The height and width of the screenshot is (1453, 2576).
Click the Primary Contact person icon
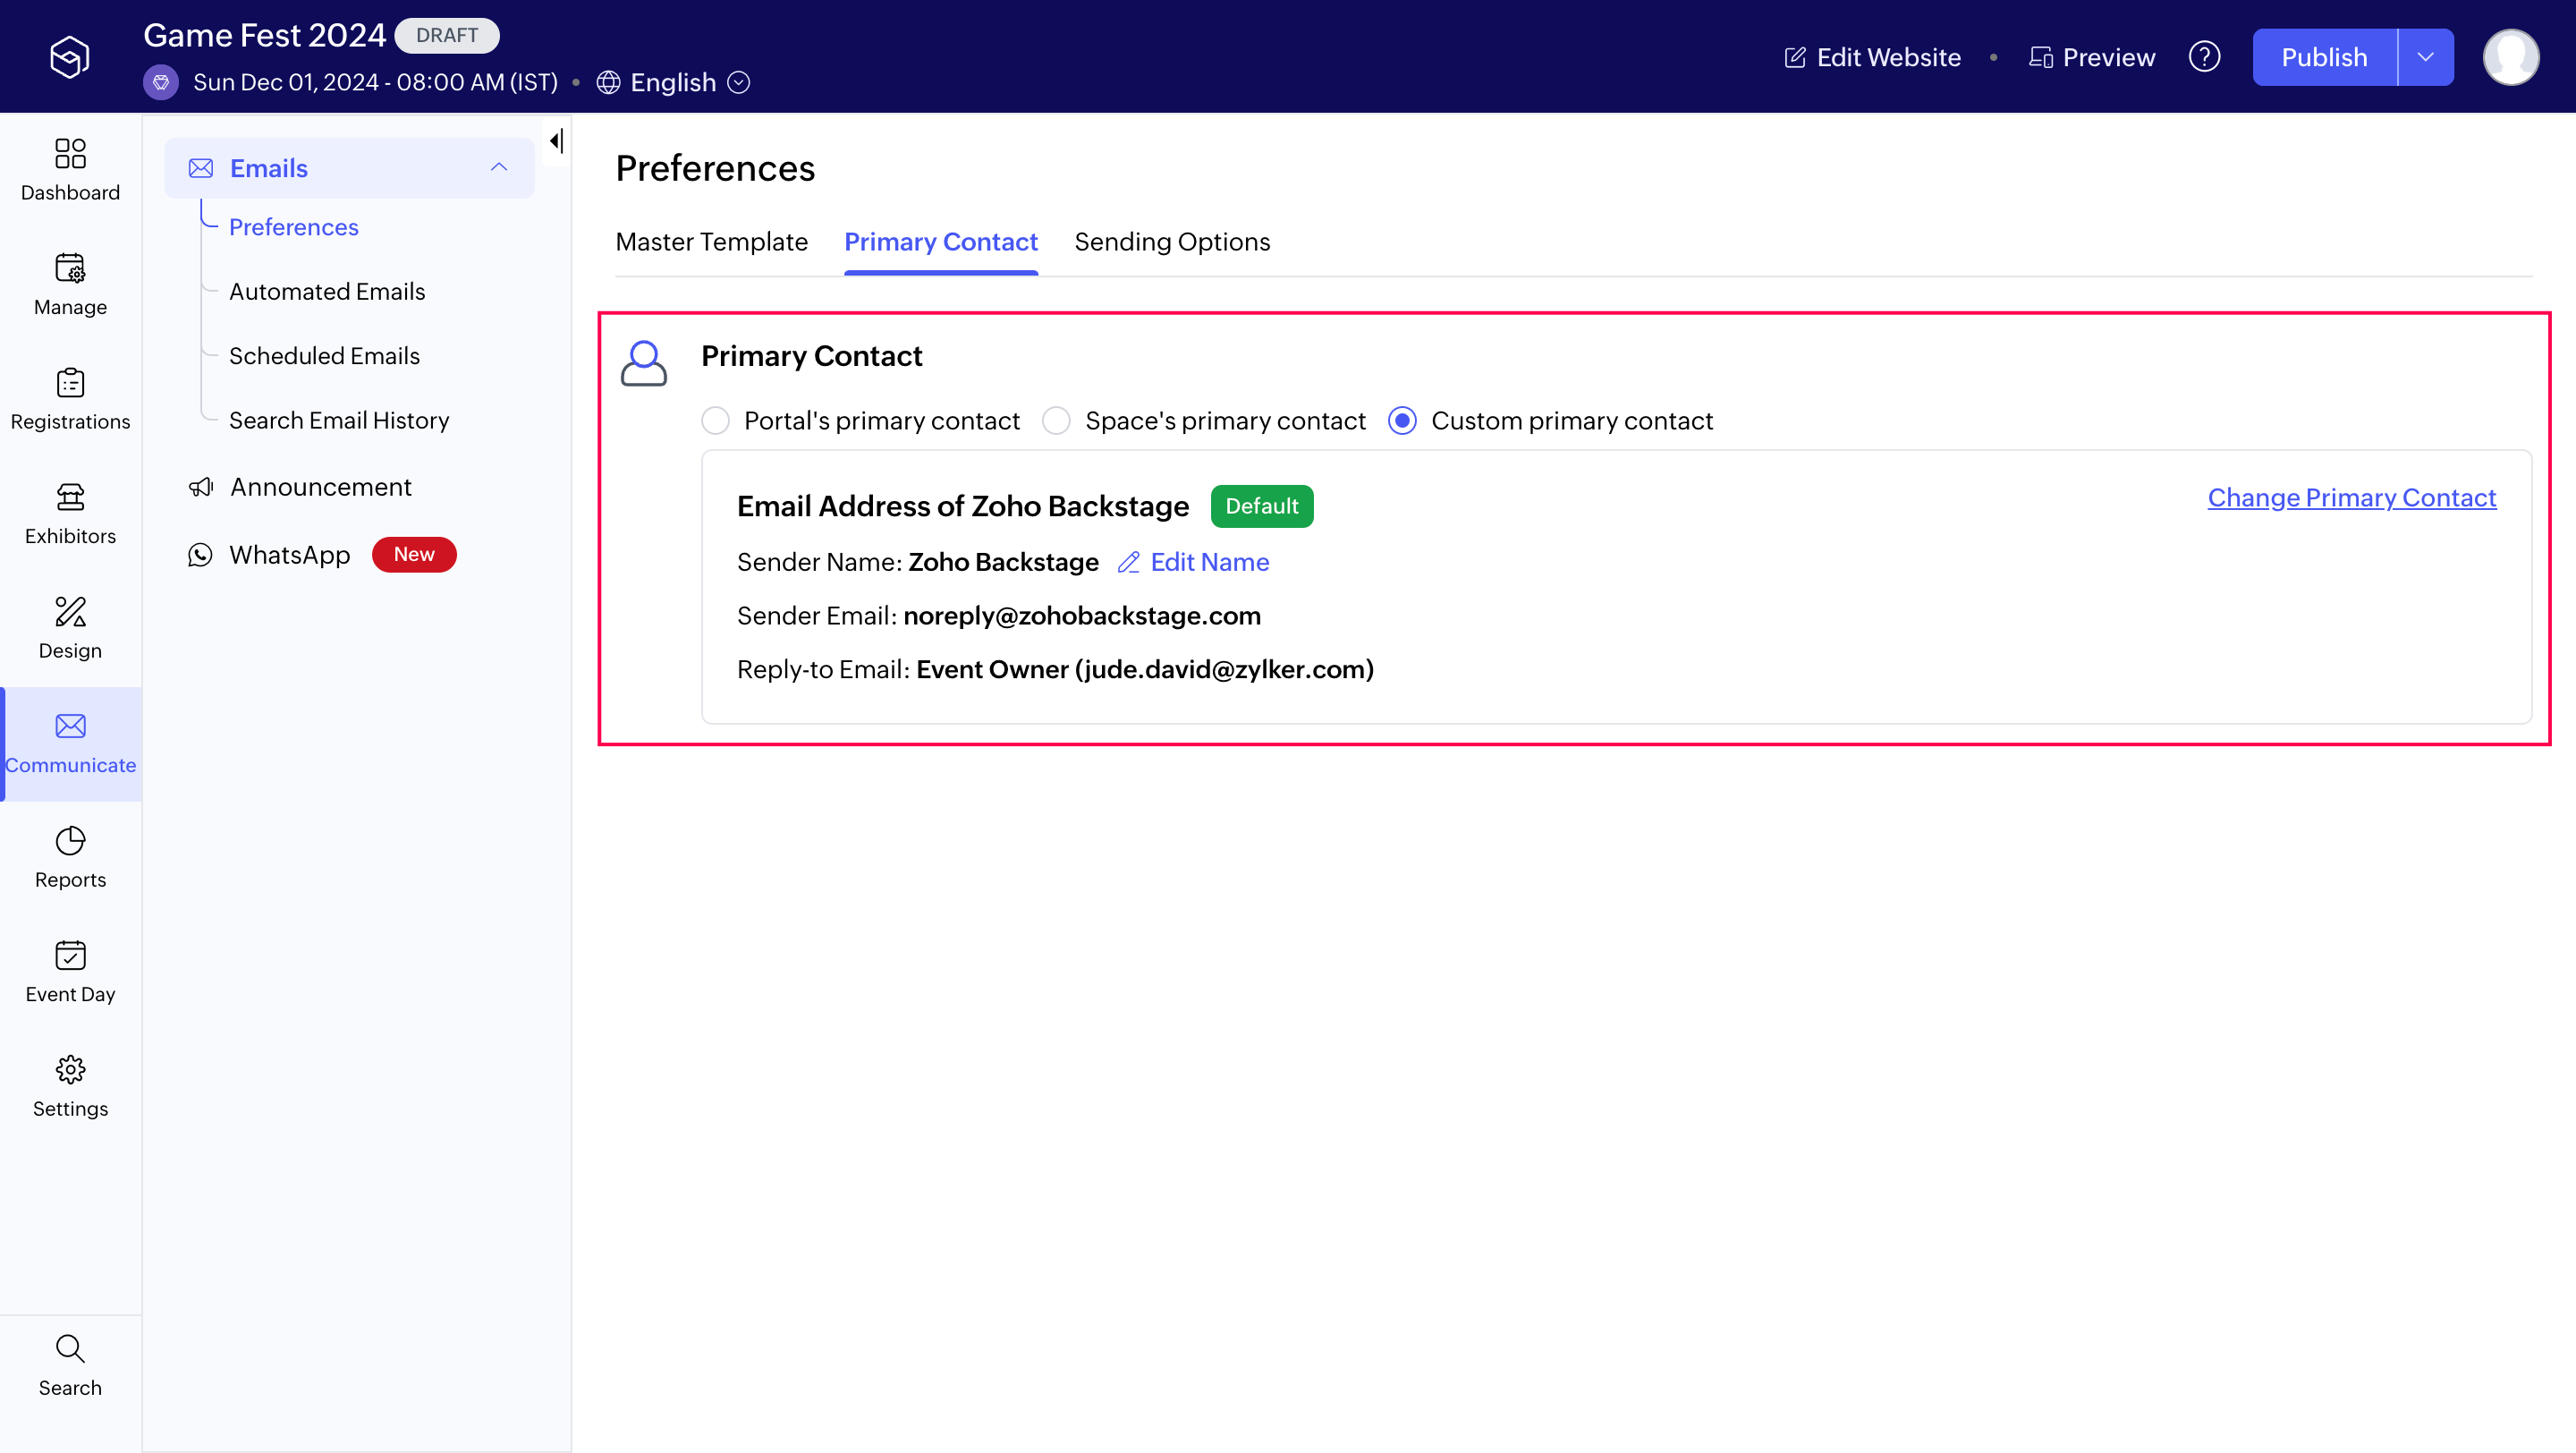tap(643, 363)
